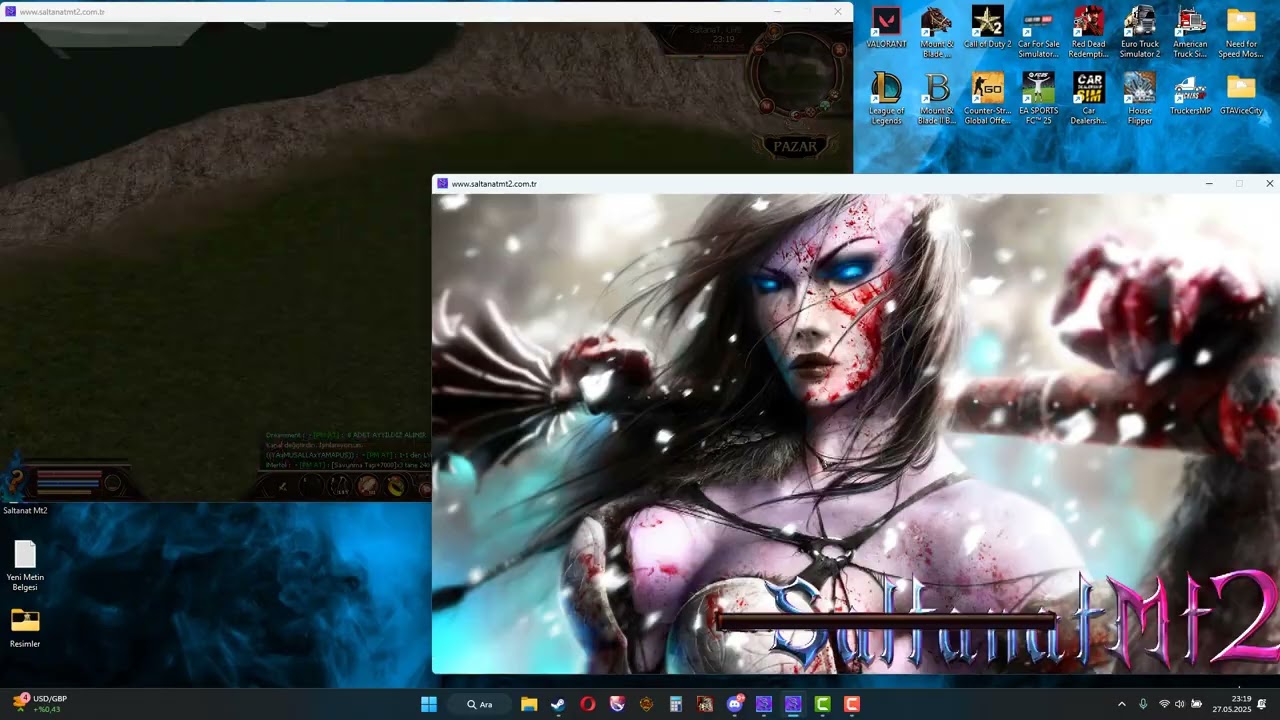Viewport: 1280px width, 720px height.
Task: Open the USD/GBP widget on taskbar
Action: point(41,704)
